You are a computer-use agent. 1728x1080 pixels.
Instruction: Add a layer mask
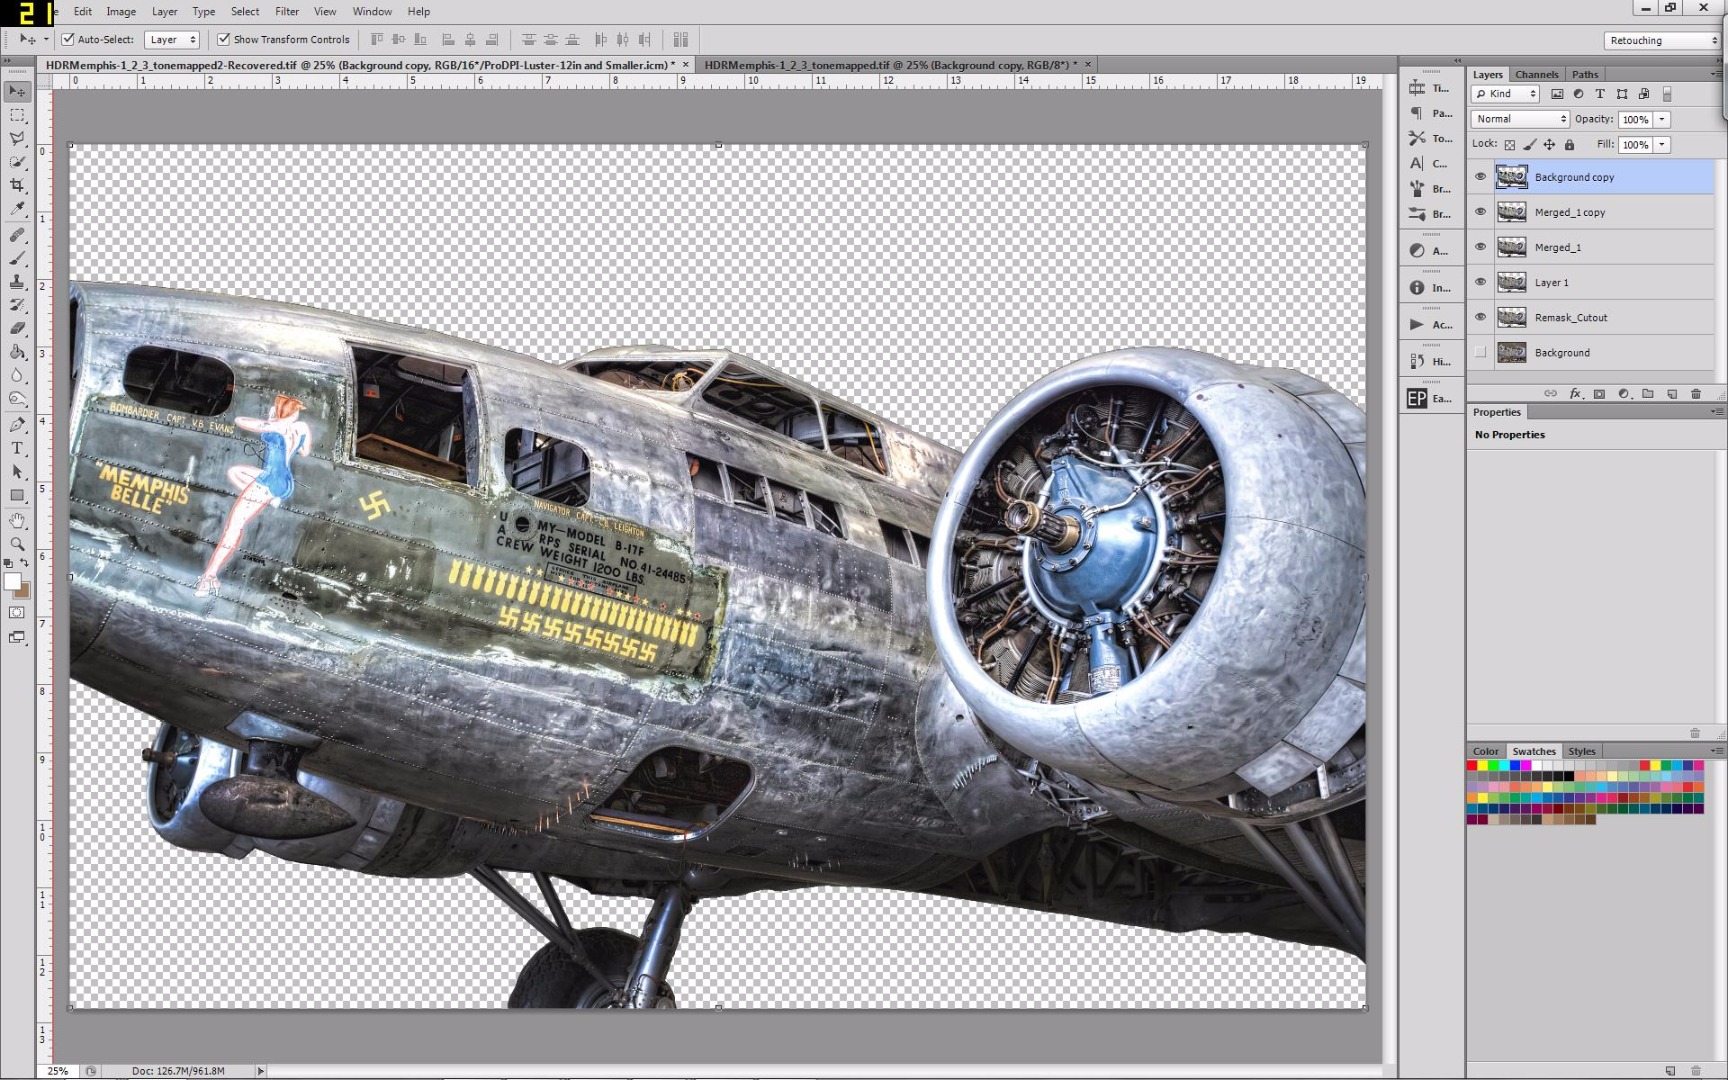(x=1599, y=394)
